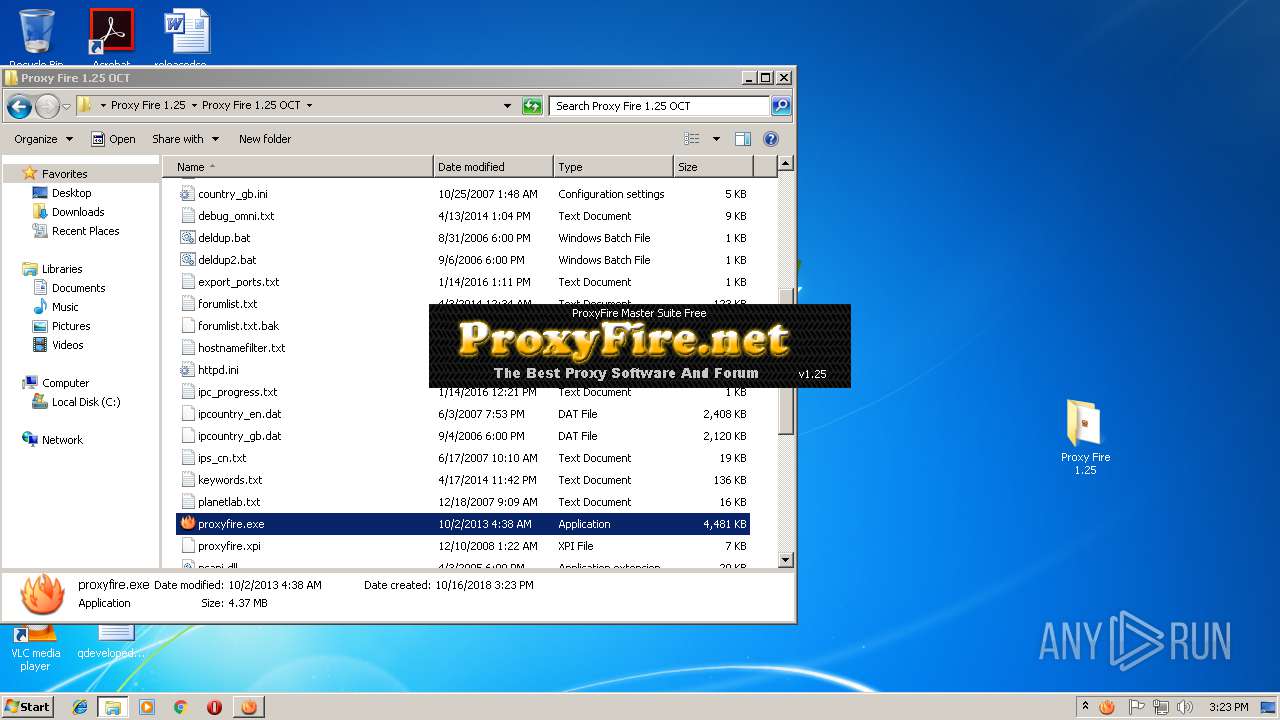Select the keywords.txt file
Image resolution: width=1280 pixels, height=720 pixels.
(463, 480)
